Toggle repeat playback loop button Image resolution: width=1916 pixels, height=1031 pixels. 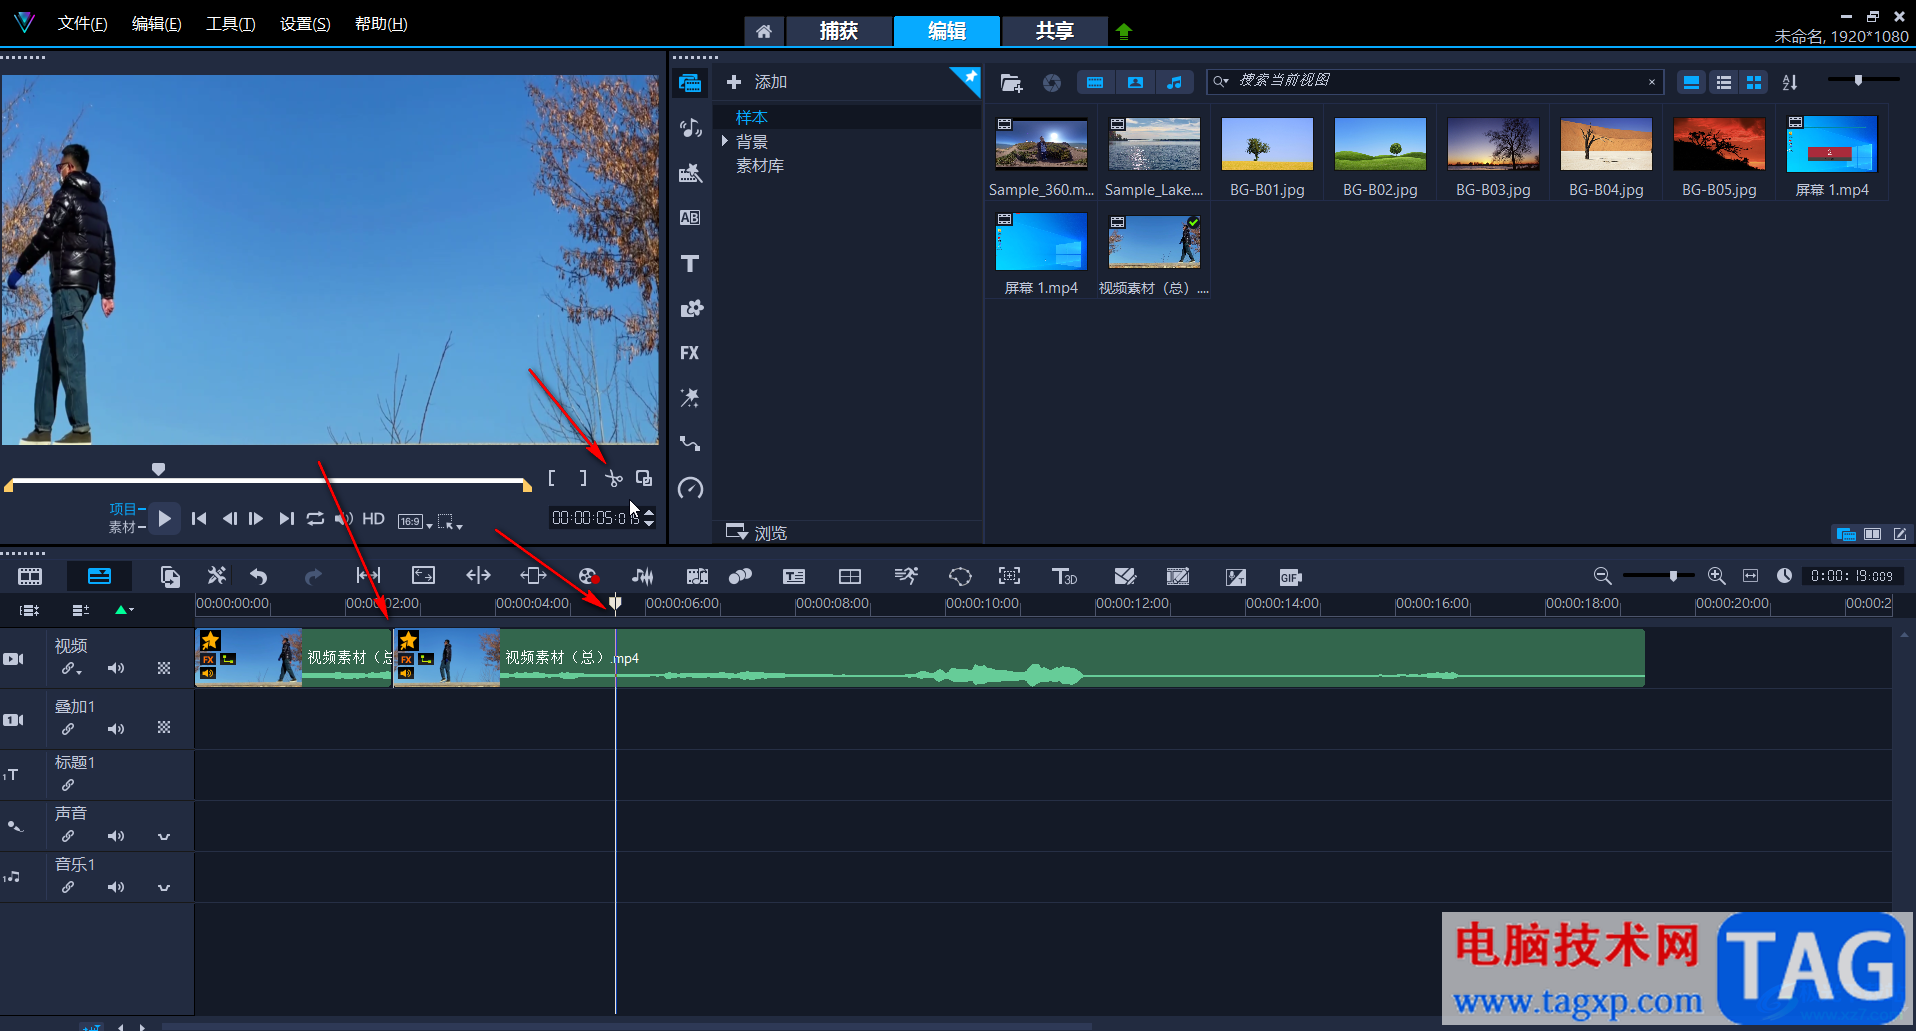tap(315, 518)
